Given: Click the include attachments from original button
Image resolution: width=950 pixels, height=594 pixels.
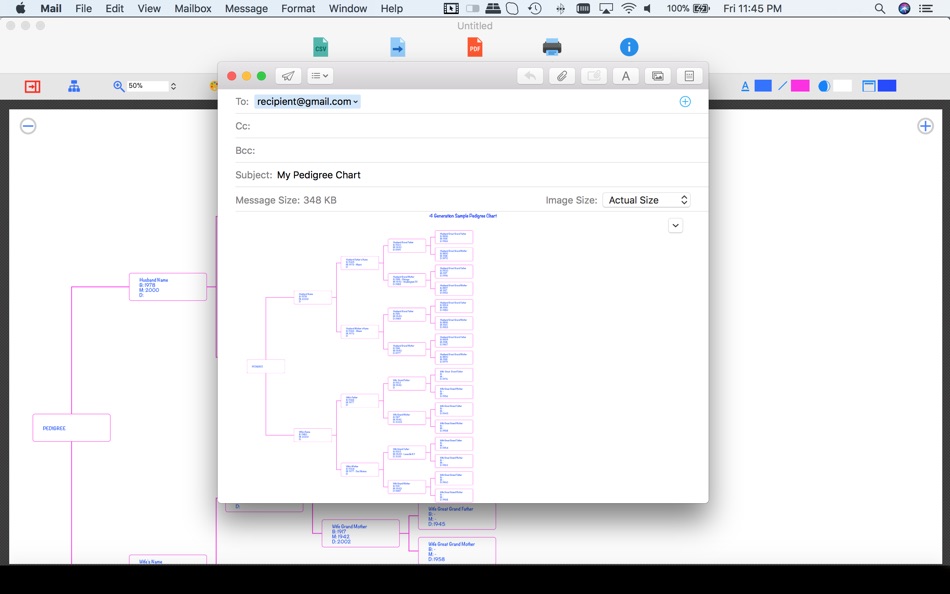Looking at the screenshot, I should (x=594, y=76).
